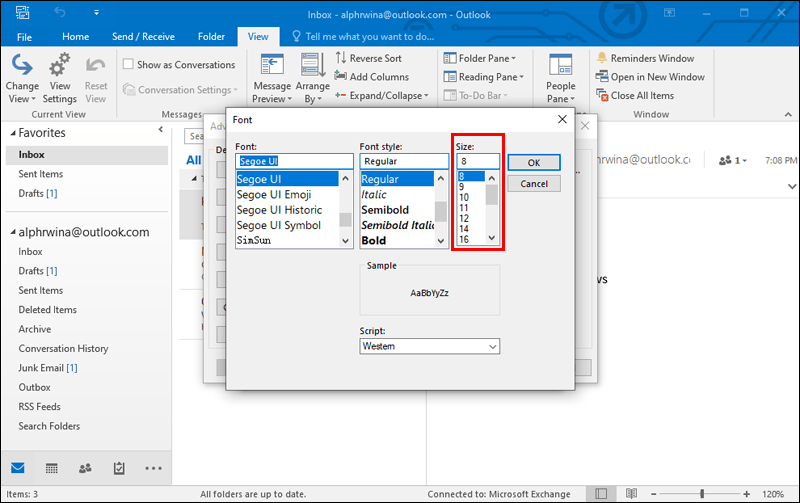Click Send/Receive quick access icon
The width and height of the screenshot is (800, 503).
pyautogui.click(x=22, y=12)
